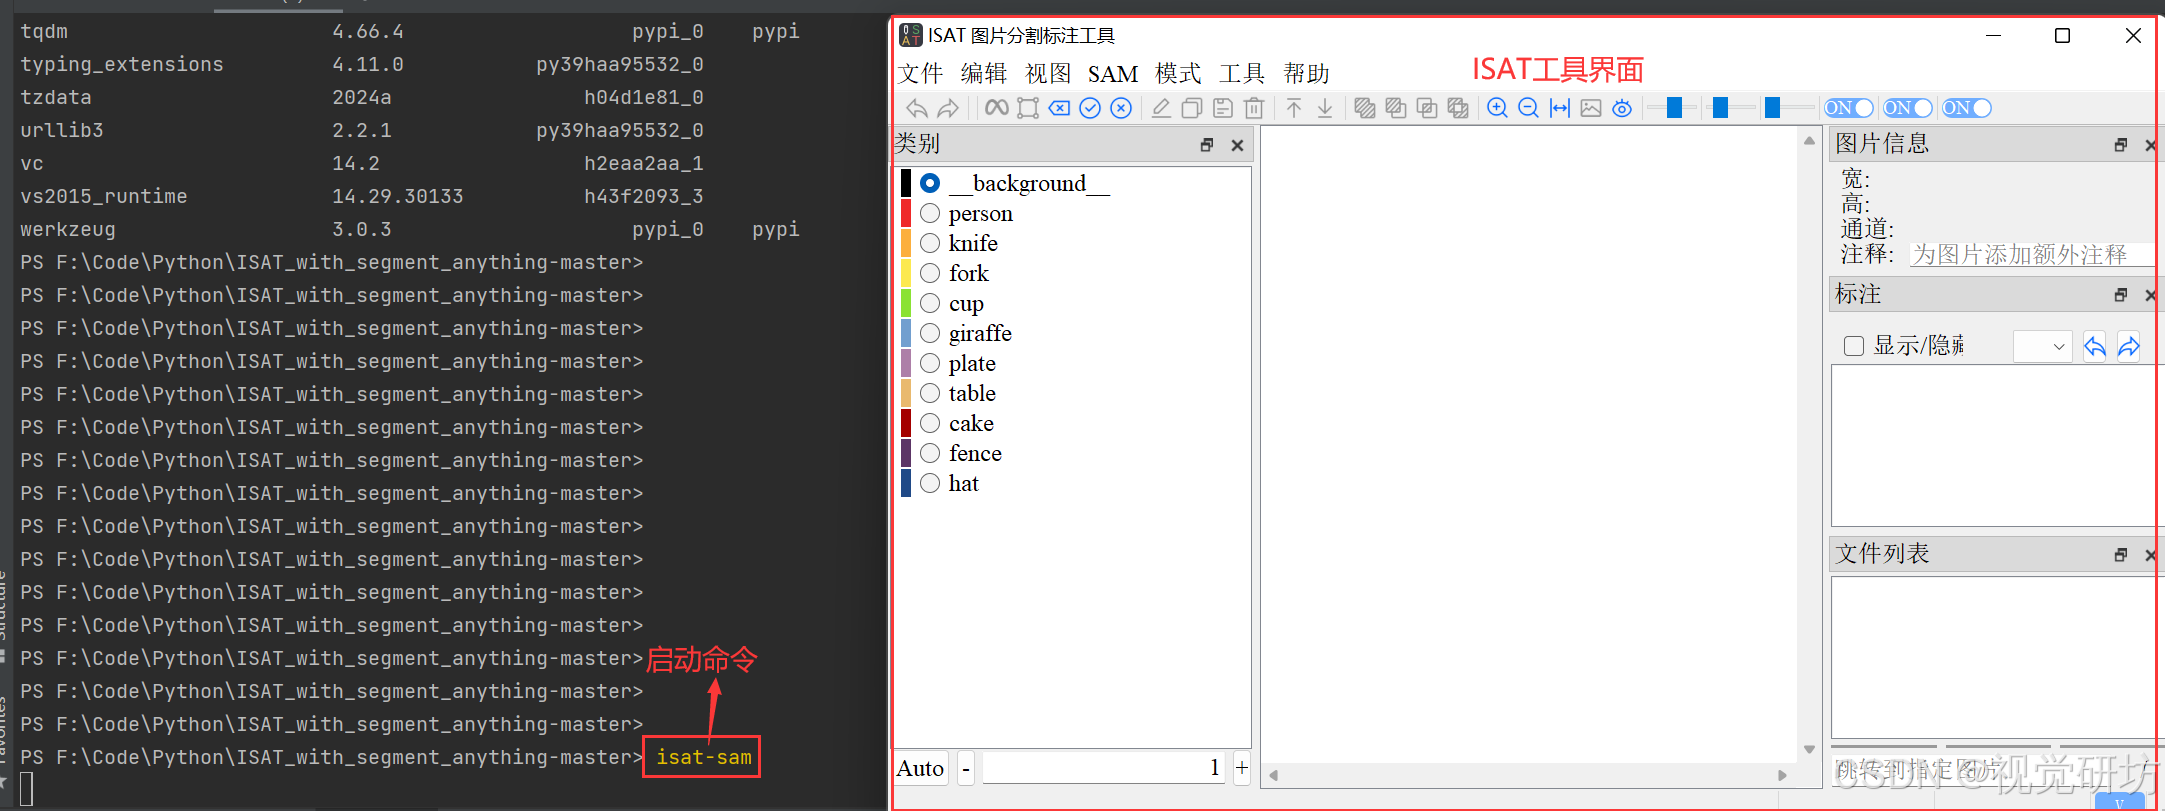Image resolution: width=2165 pixels, height=811 pixels.
Task: Click the next image arrow in the toolbar
Action: coord(948,108)
